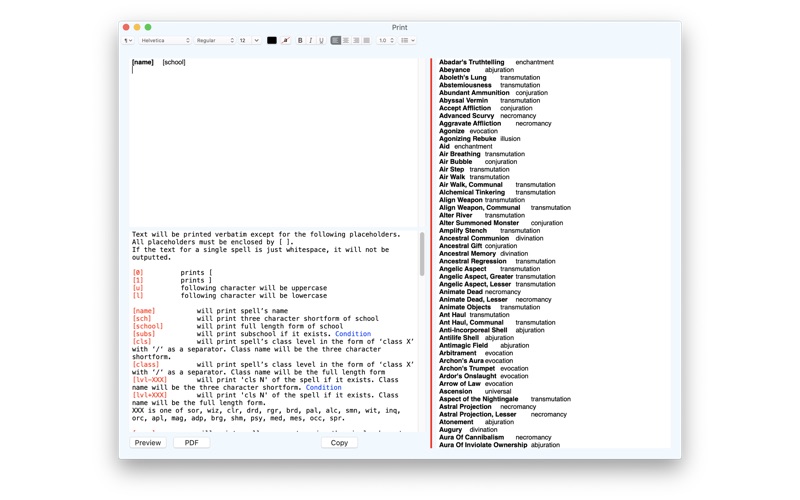Screen dimensions: 800x500
Task: Select Angelic Aspect, Greater in preview
Action: 476,277
